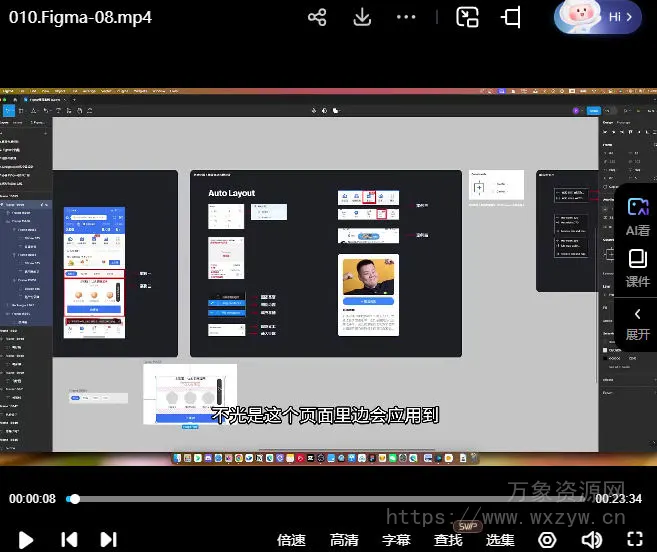Viewport: 657px width, 552px height.
Task: Open the circular player settings icon
Action: (548, 540)
